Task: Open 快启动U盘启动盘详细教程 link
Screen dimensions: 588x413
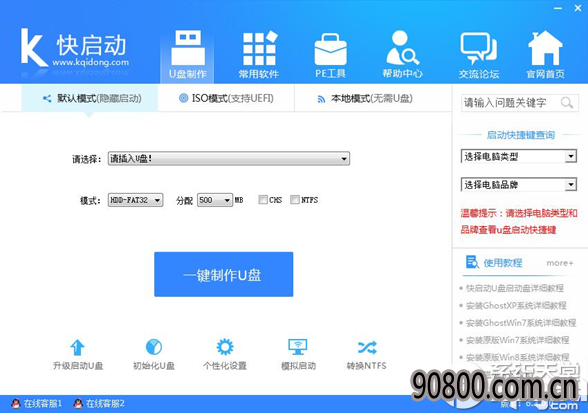Action: [x=514, y=288]
